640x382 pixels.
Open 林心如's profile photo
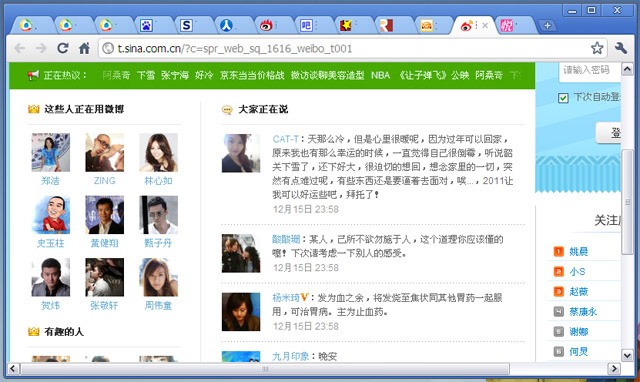coord(158,152)
